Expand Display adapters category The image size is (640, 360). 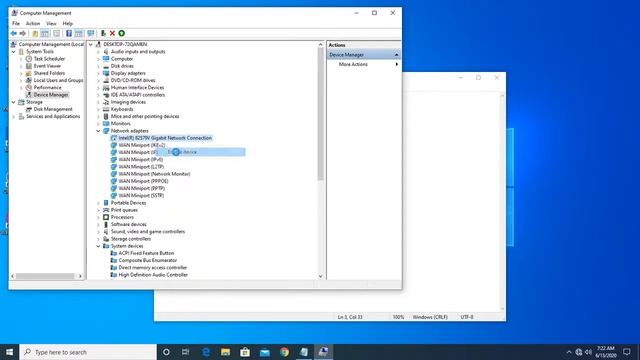[x=98, y=73]
